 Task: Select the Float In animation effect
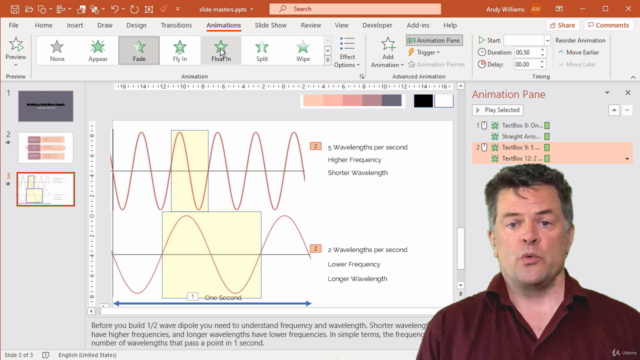click(221, 51)
